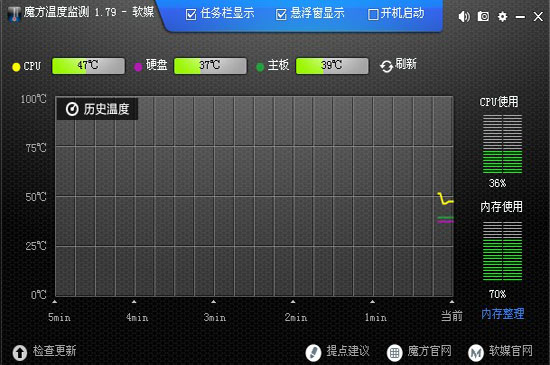Open 魔方官网 via its grid icon
550x365 pixels.
[394, 352]
